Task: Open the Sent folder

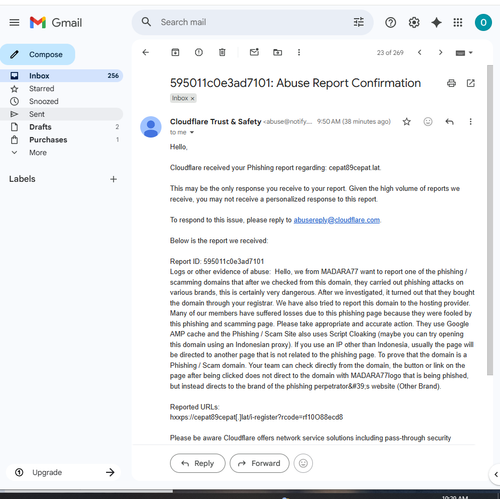Action: click(61, 114)
